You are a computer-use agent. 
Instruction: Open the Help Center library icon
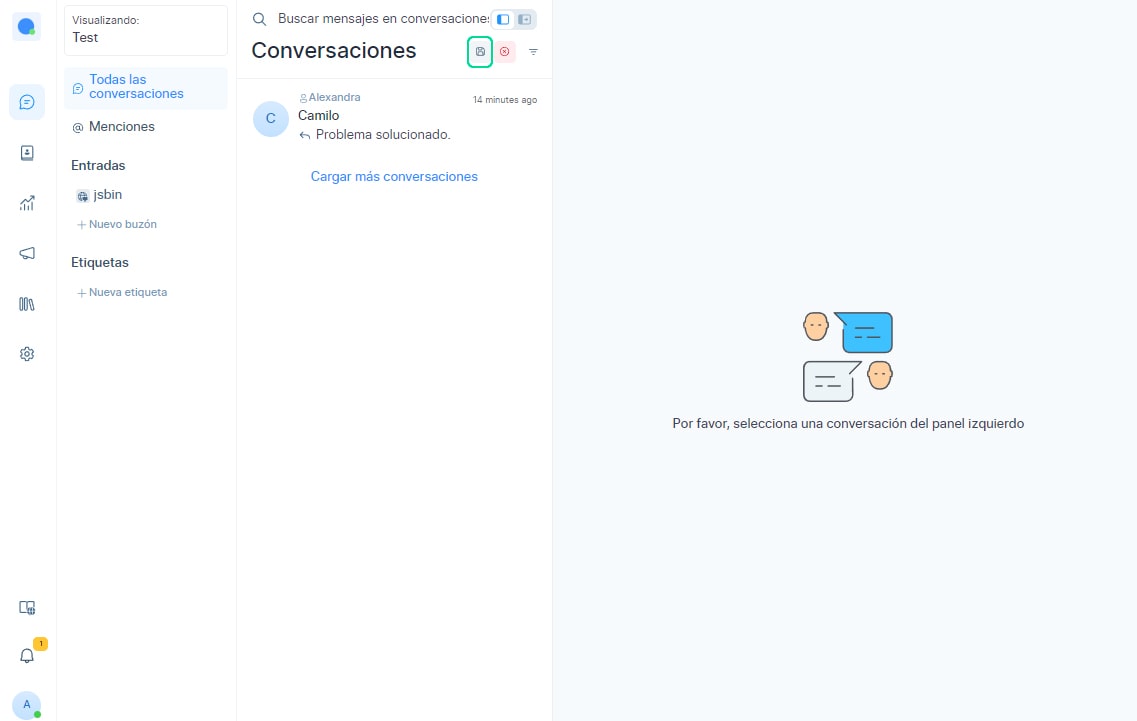pyautogui.click(x=27, y=303)
